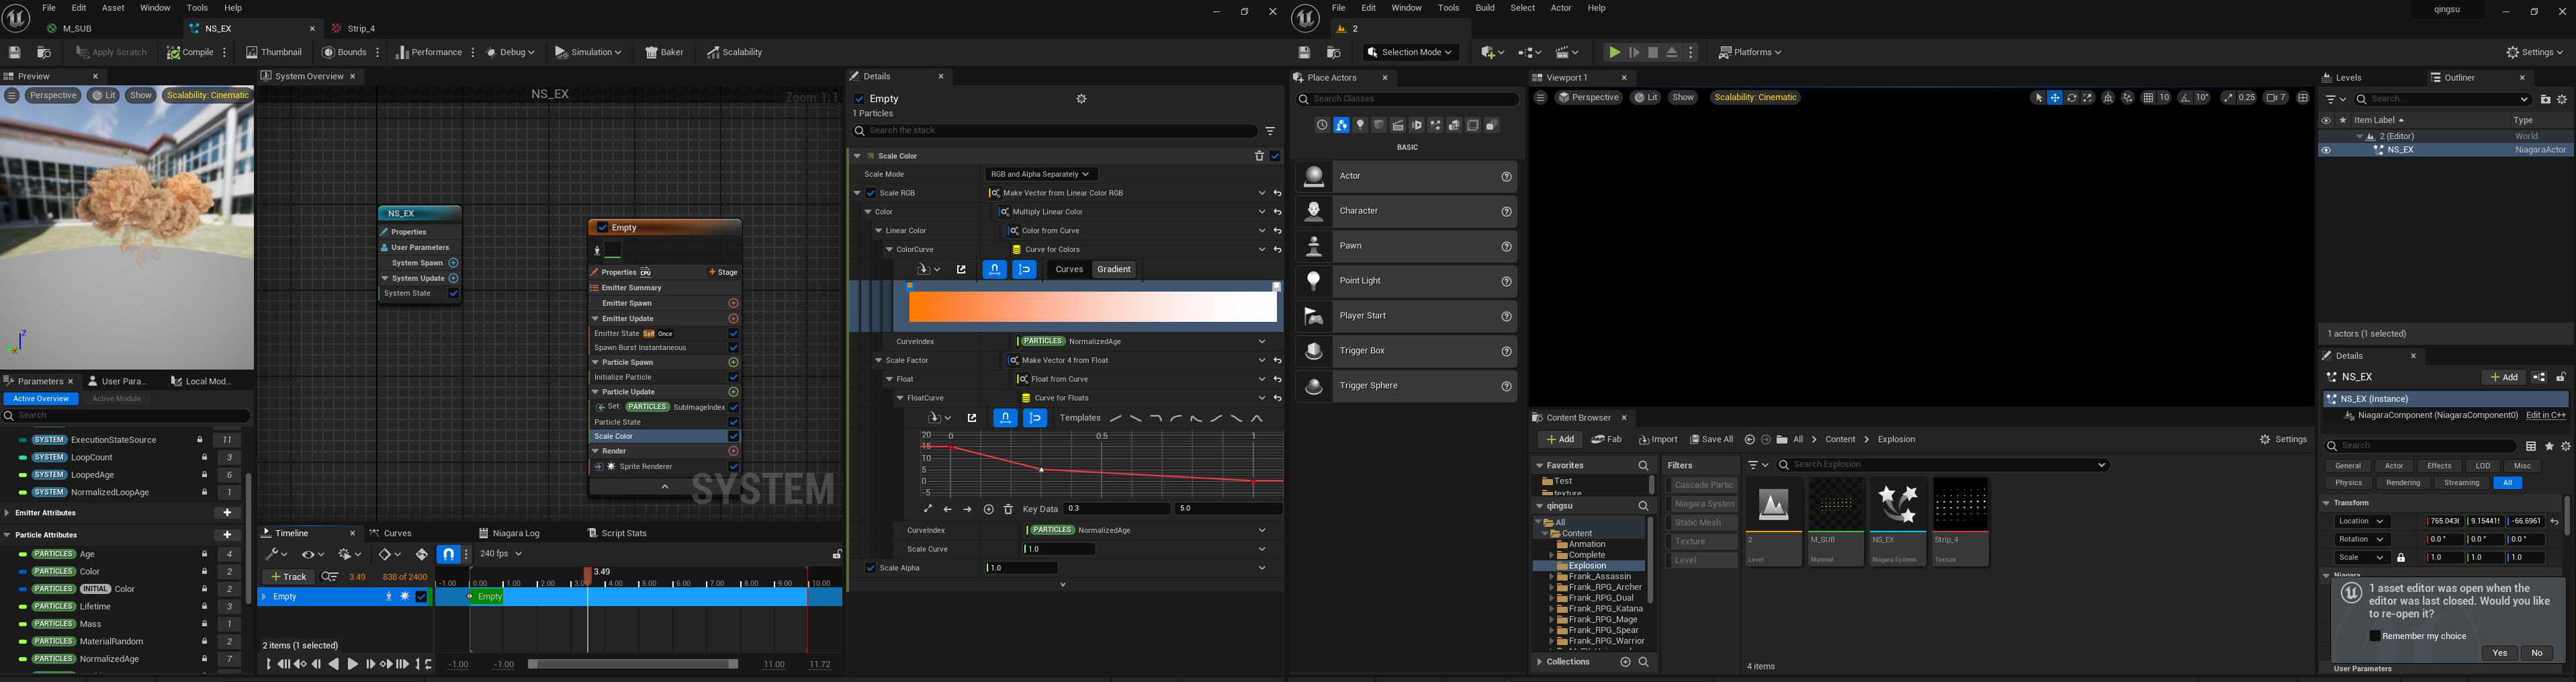
Task: Open camera speed setting showing 7
Action: pos(2276,98)
